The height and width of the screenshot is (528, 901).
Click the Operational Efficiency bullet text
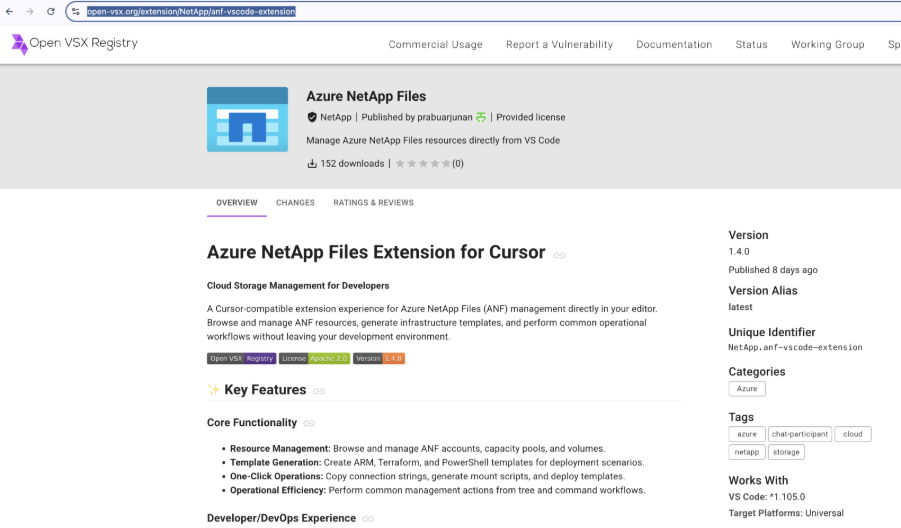pyautogui.click(x=437, y=490)
